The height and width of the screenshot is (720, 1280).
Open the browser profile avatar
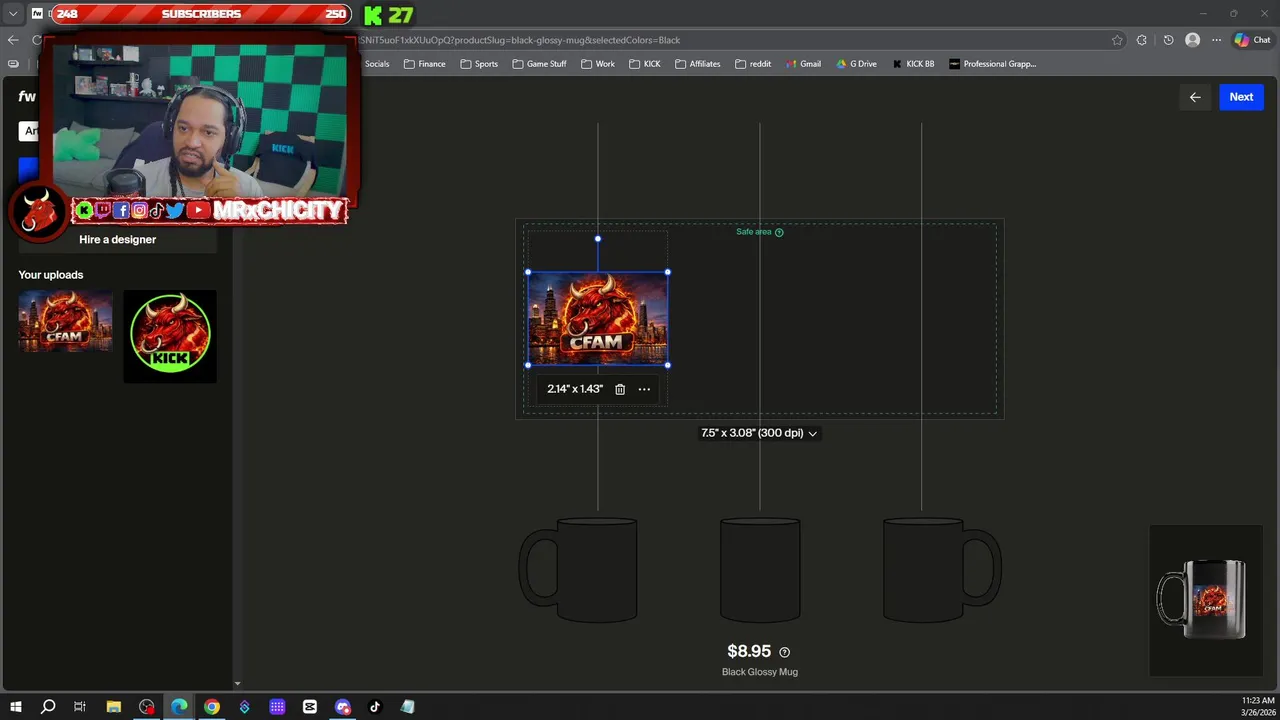(x=1192, y=40)
